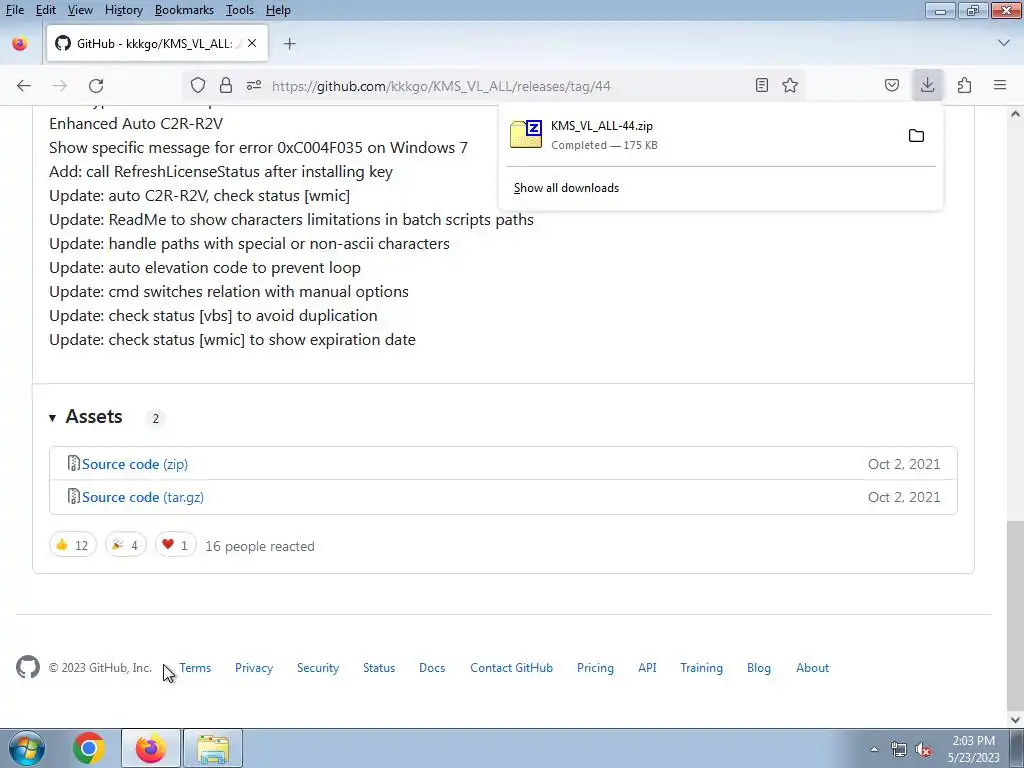
Task: Open the File menu
Action: [x=15, y=10]
